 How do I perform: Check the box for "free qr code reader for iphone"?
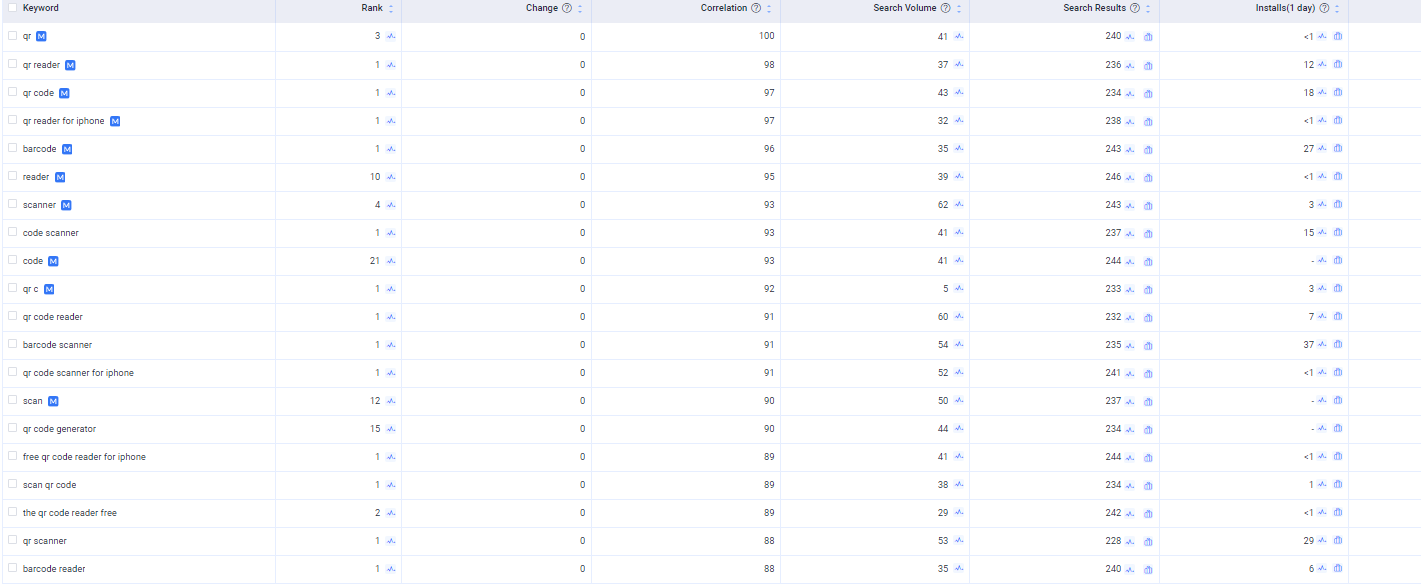pyautogui.click(x=12, y=455)
